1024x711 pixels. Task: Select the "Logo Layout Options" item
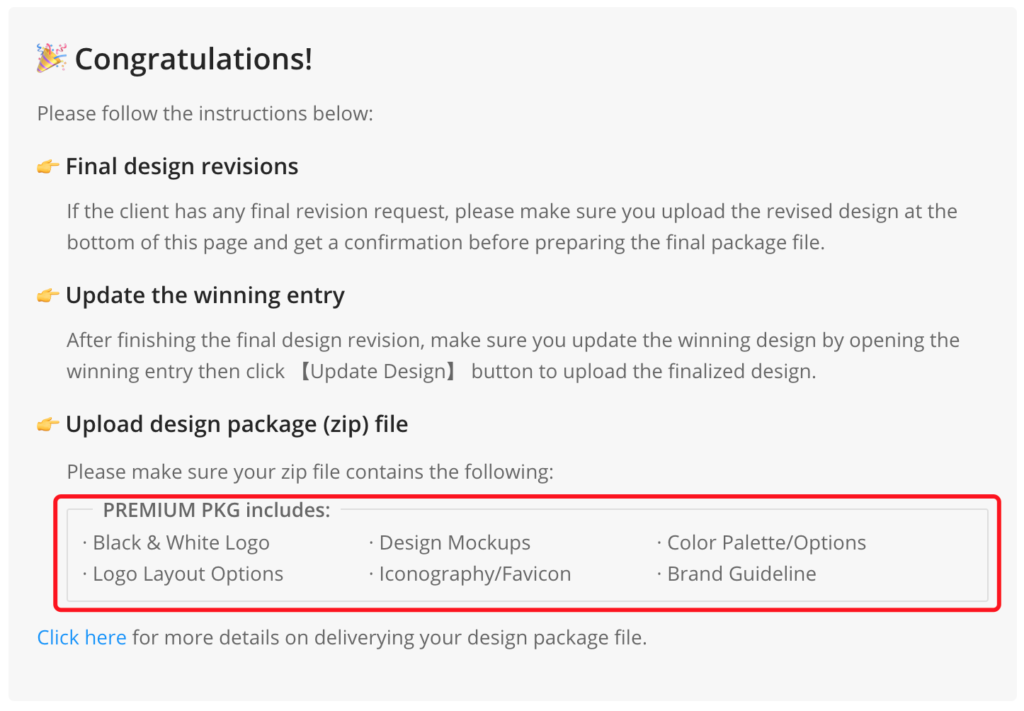[188, 574]
